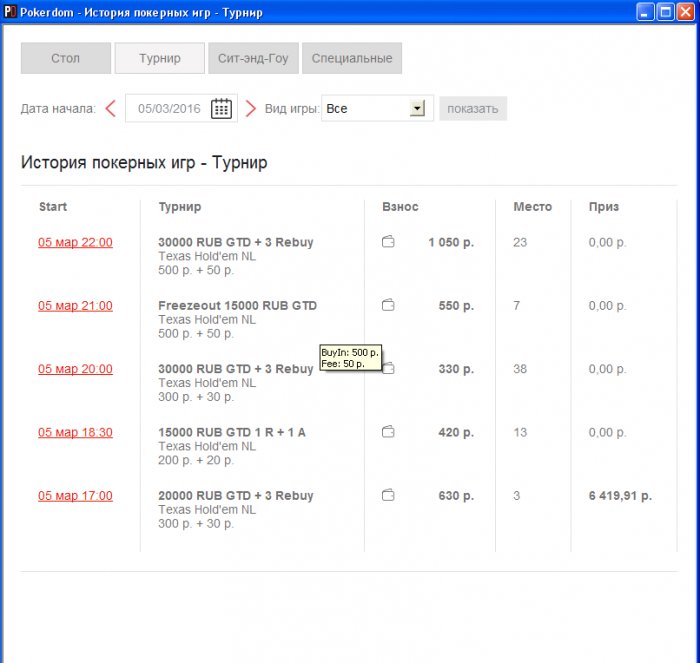The height and width of the screenshot is (663, 700).
Task: Open the 05 мар 21:00 tournament link
Action: 75,306
